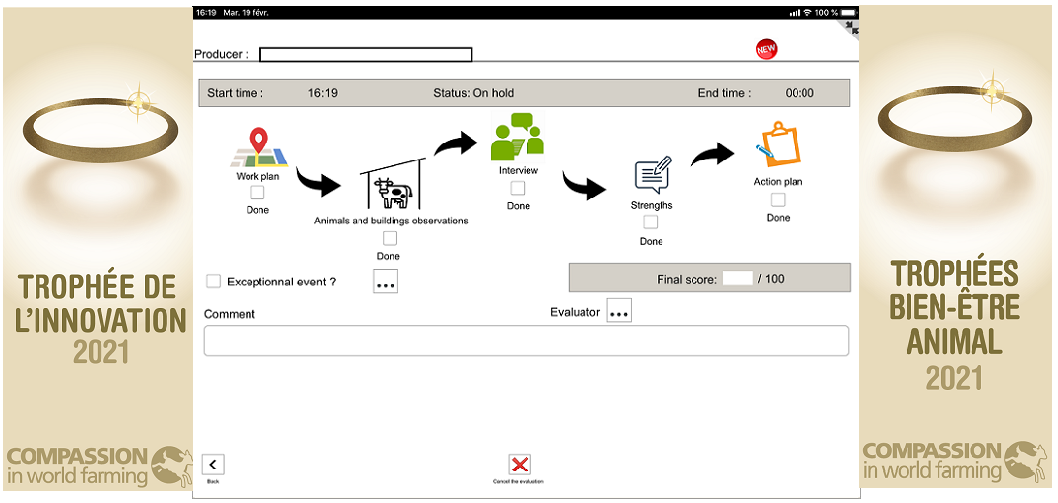Tick the Action plan Done checkbox
The height and width of the screenshot is (503, 1058).
779,200
